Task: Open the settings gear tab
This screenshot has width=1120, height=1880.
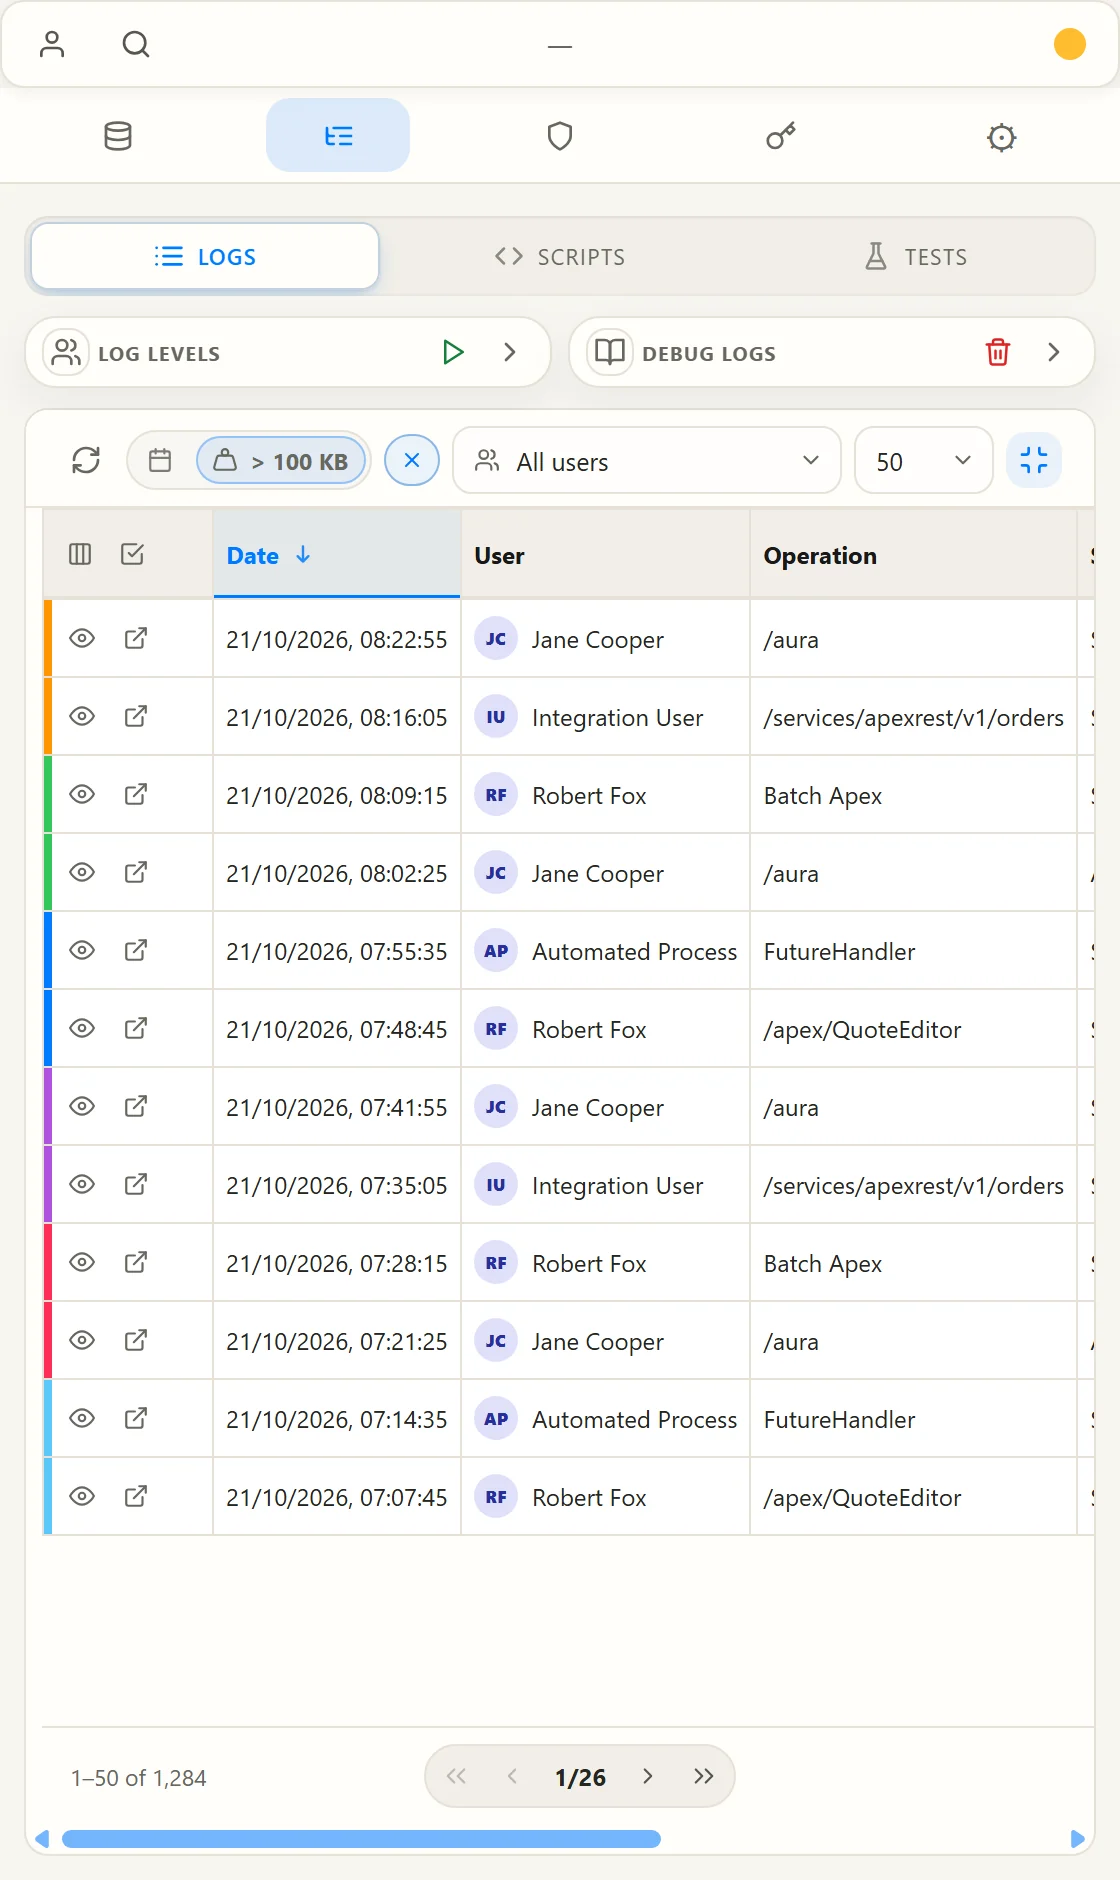Action: (x=1001, y=136)
